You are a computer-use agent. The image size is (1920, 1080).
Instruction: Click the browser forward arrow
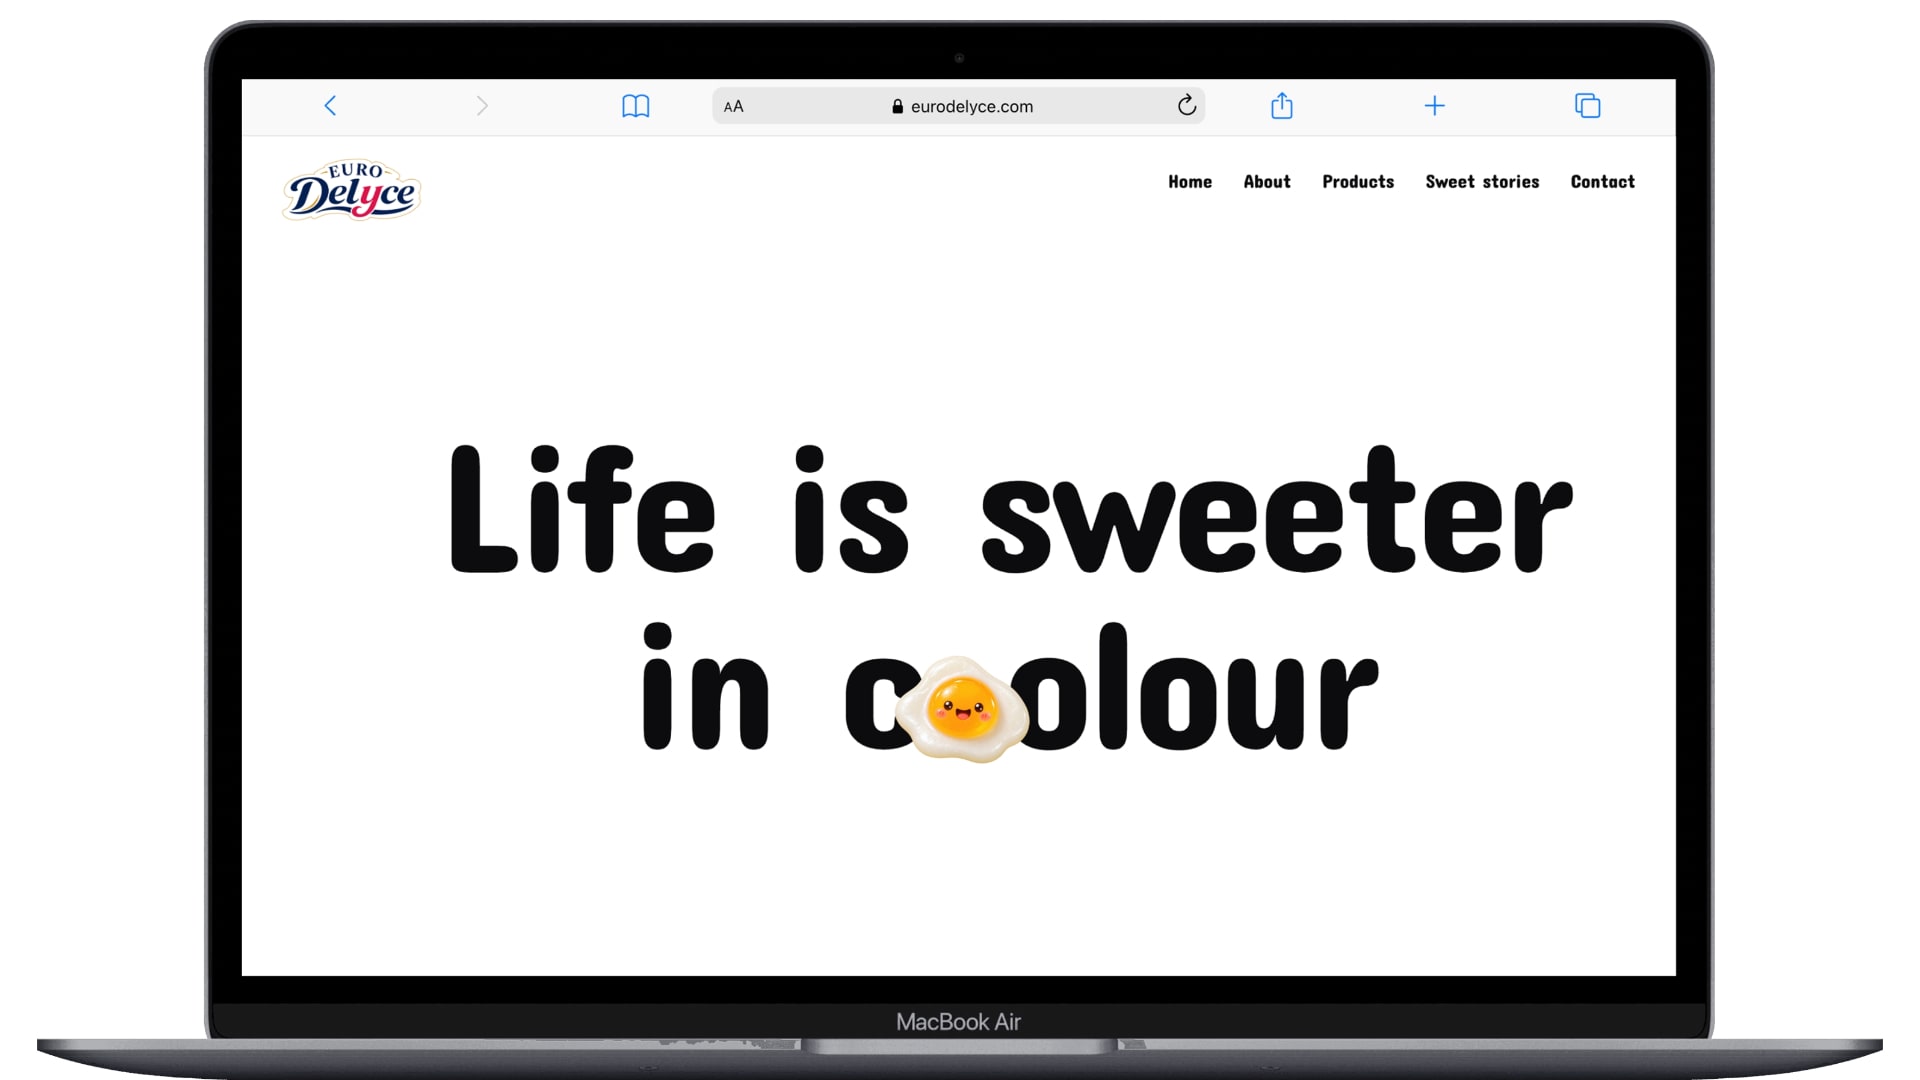pos(482,106)
